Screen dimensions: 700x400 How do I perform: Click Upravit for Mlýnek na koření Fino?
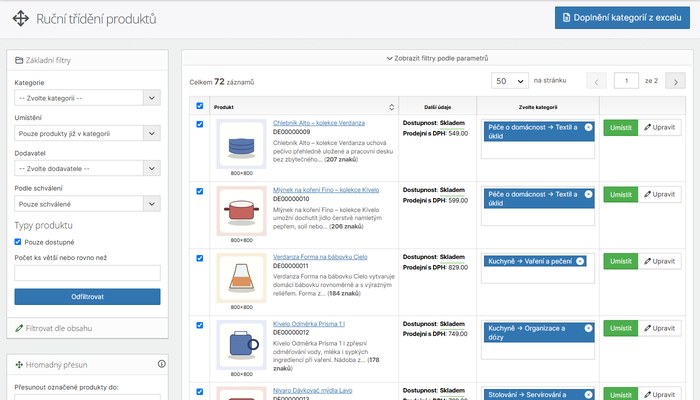[x=659, y=194]
